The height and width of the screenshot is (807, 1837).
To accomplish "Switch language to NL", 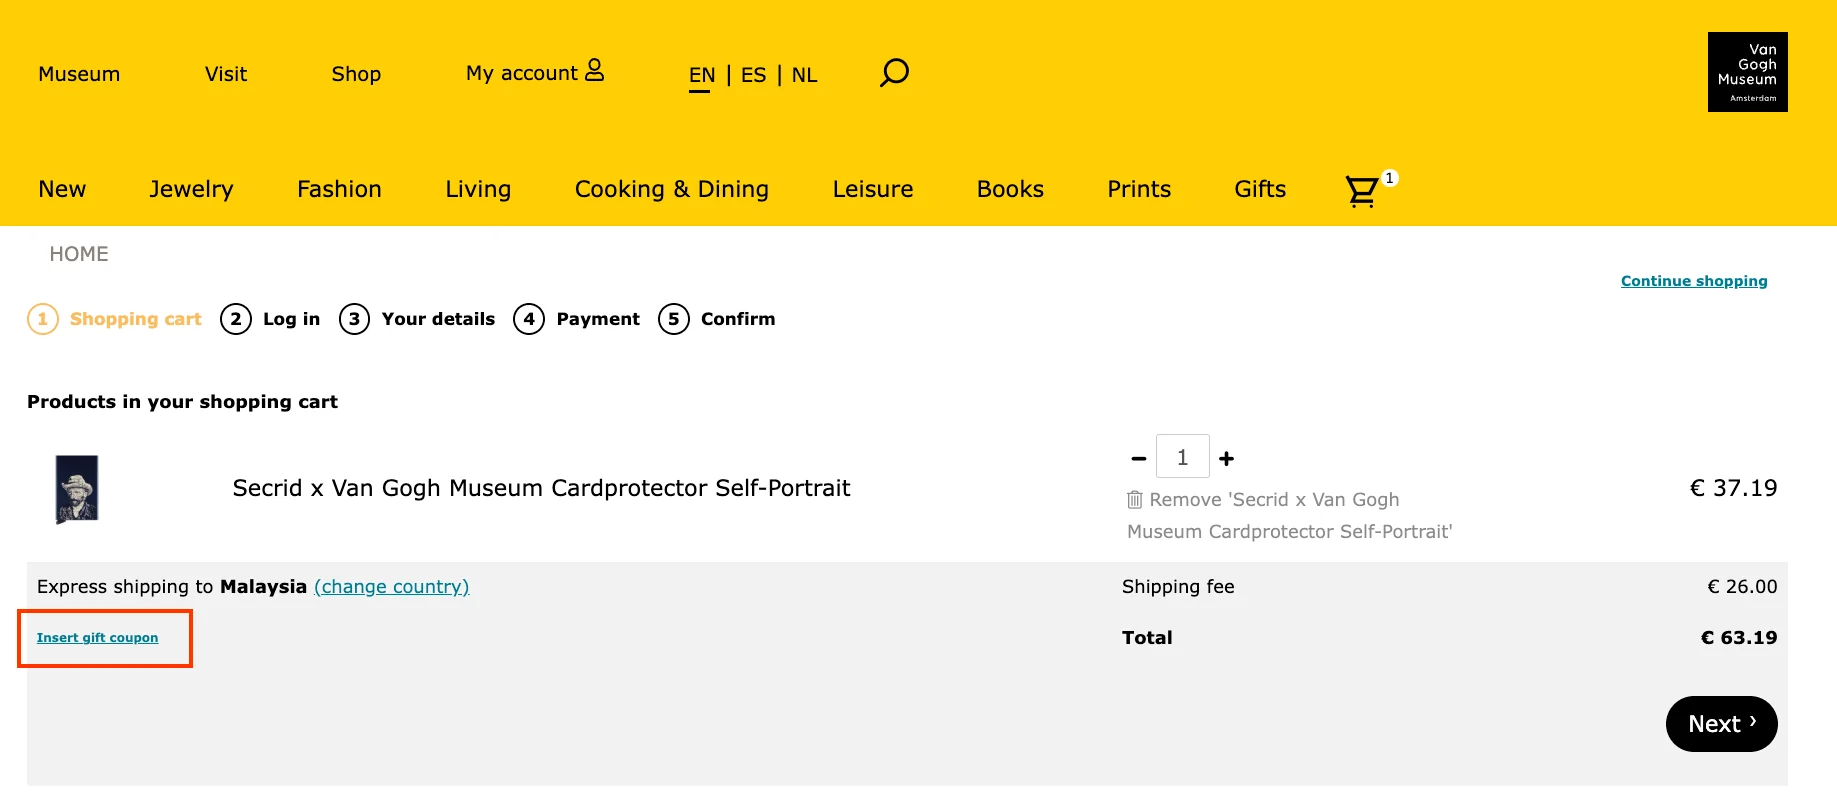I will coord(805,75).
